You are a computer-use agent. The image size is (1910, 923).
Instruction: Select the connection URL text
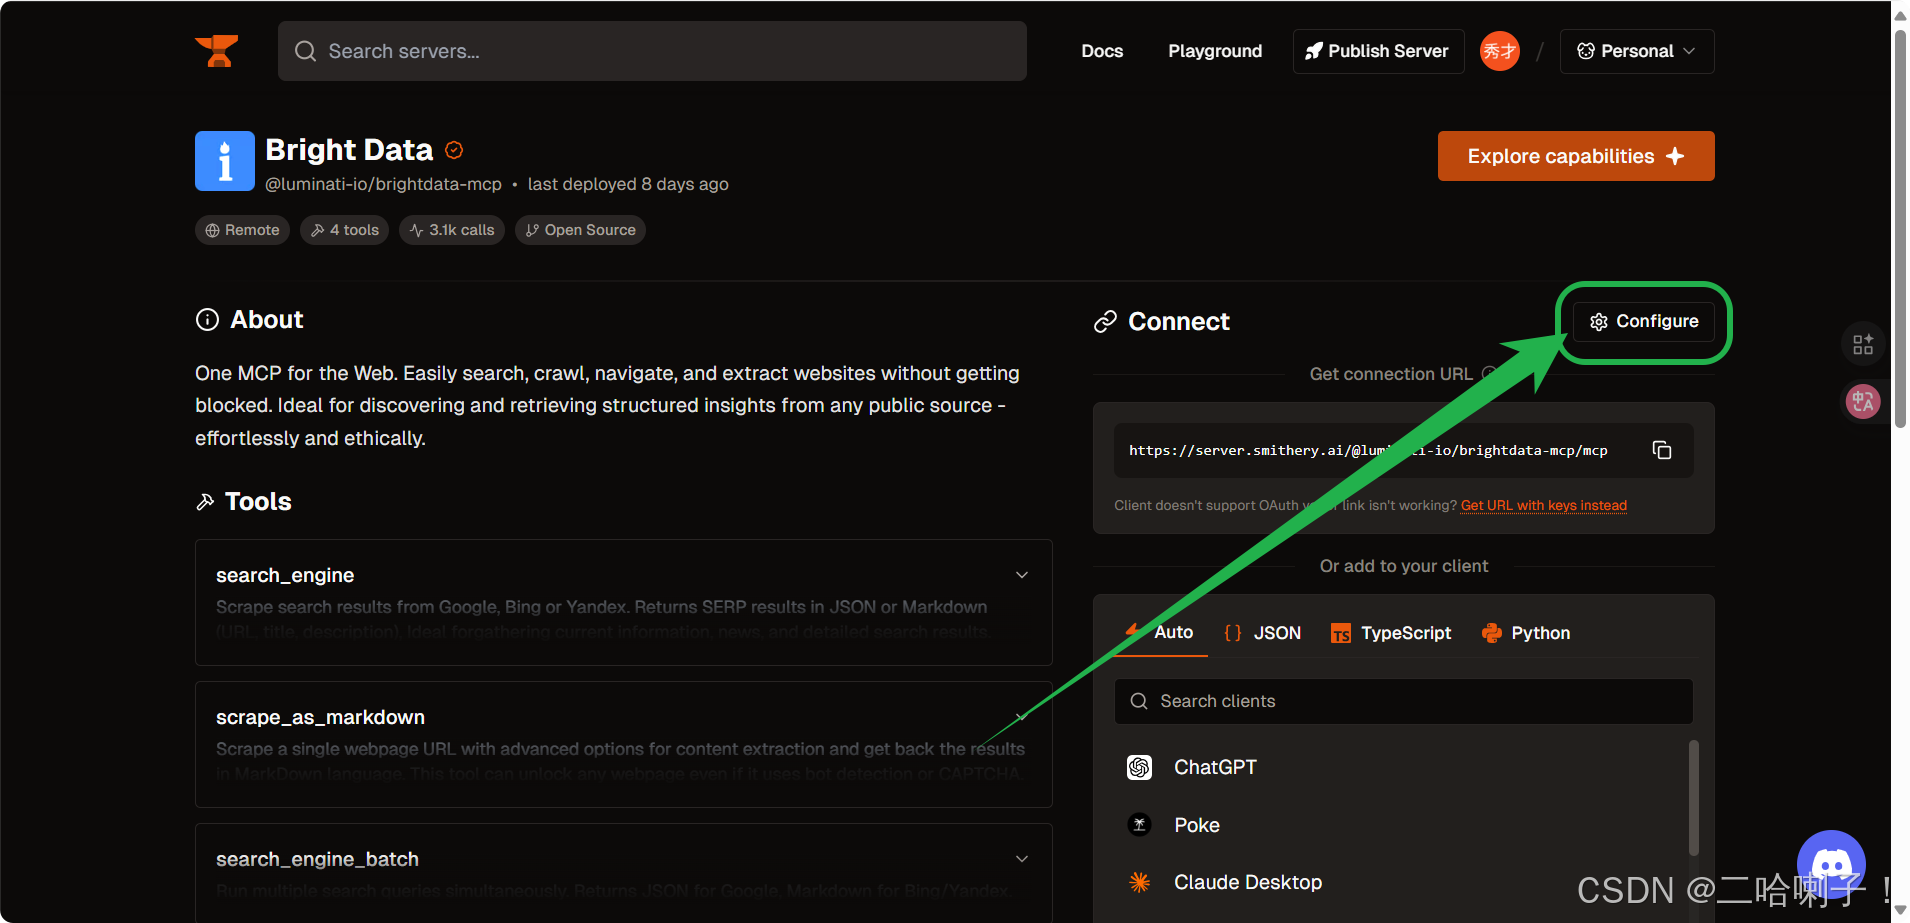click(x=1368, y=450)
